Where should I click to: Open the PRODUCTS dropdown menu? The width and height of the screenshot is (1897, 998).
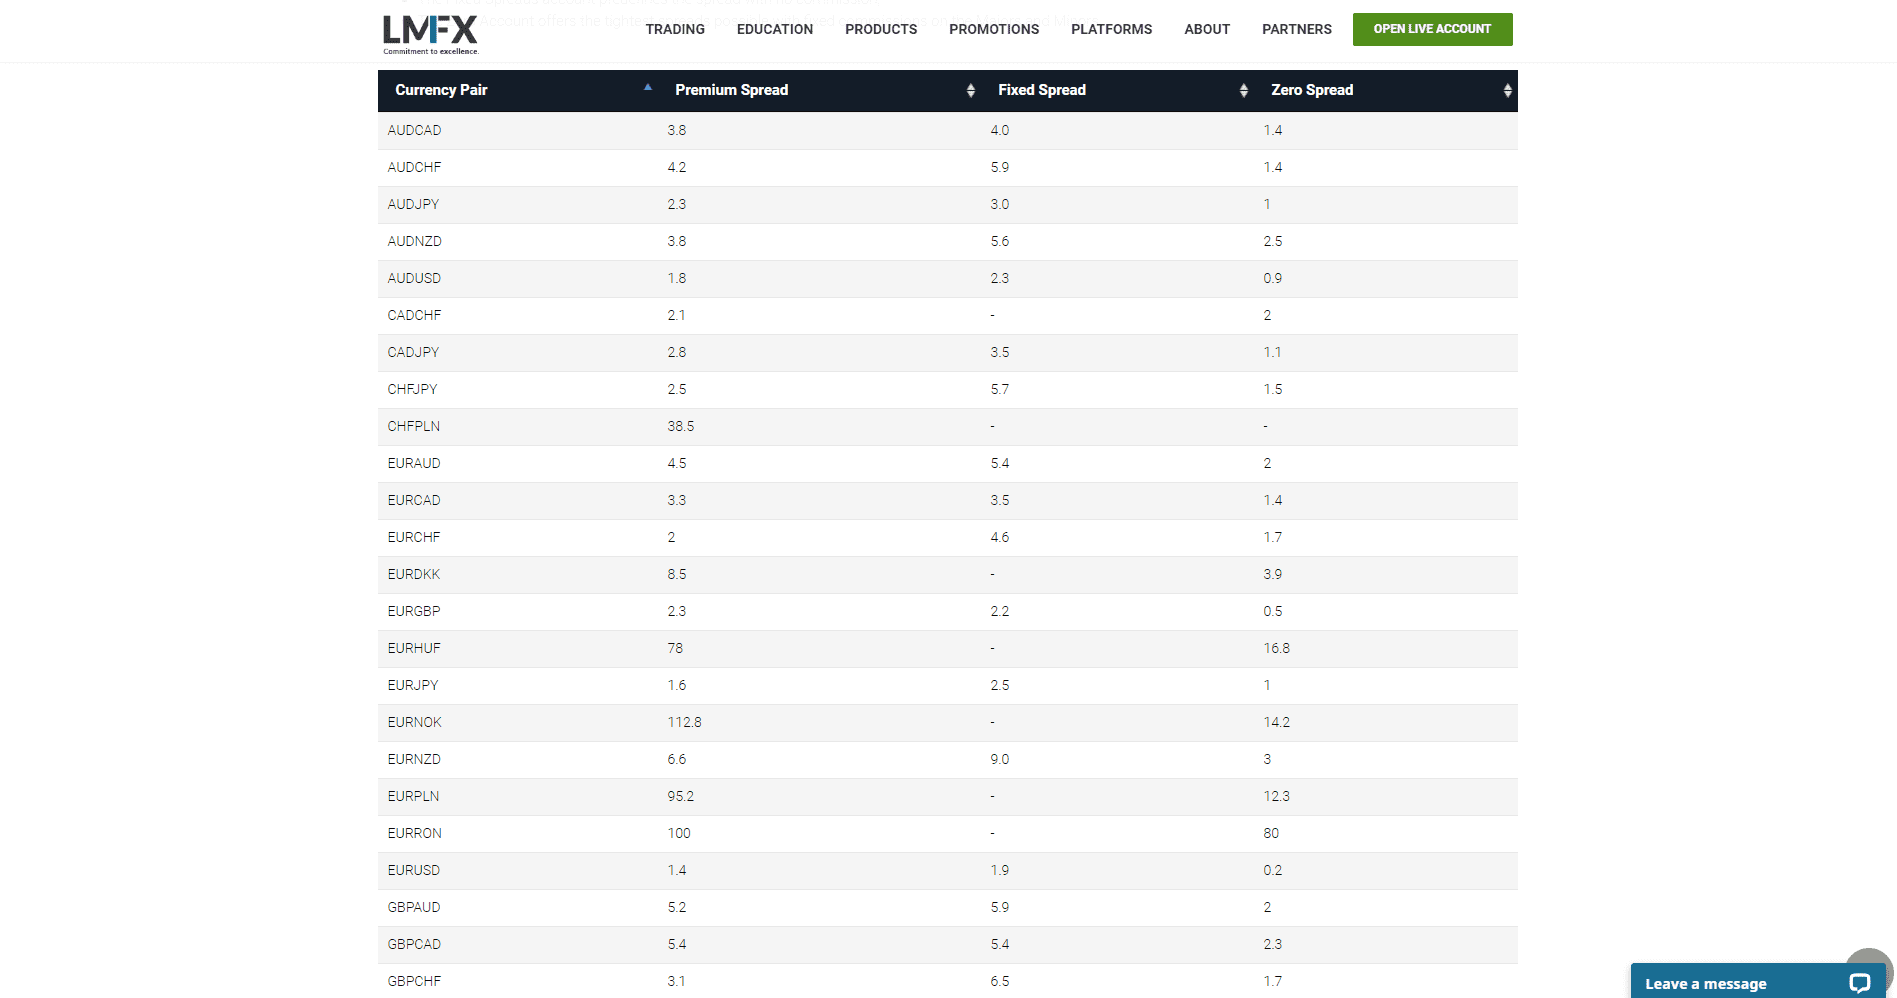coord(880,29)
